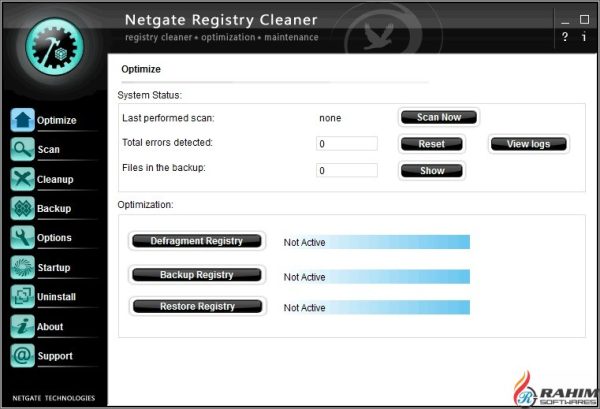This screenshot has width=600, height=409.
Task: Click the Backup Registry progress bar
Action: pyautogui.click(x=376, y=277)
